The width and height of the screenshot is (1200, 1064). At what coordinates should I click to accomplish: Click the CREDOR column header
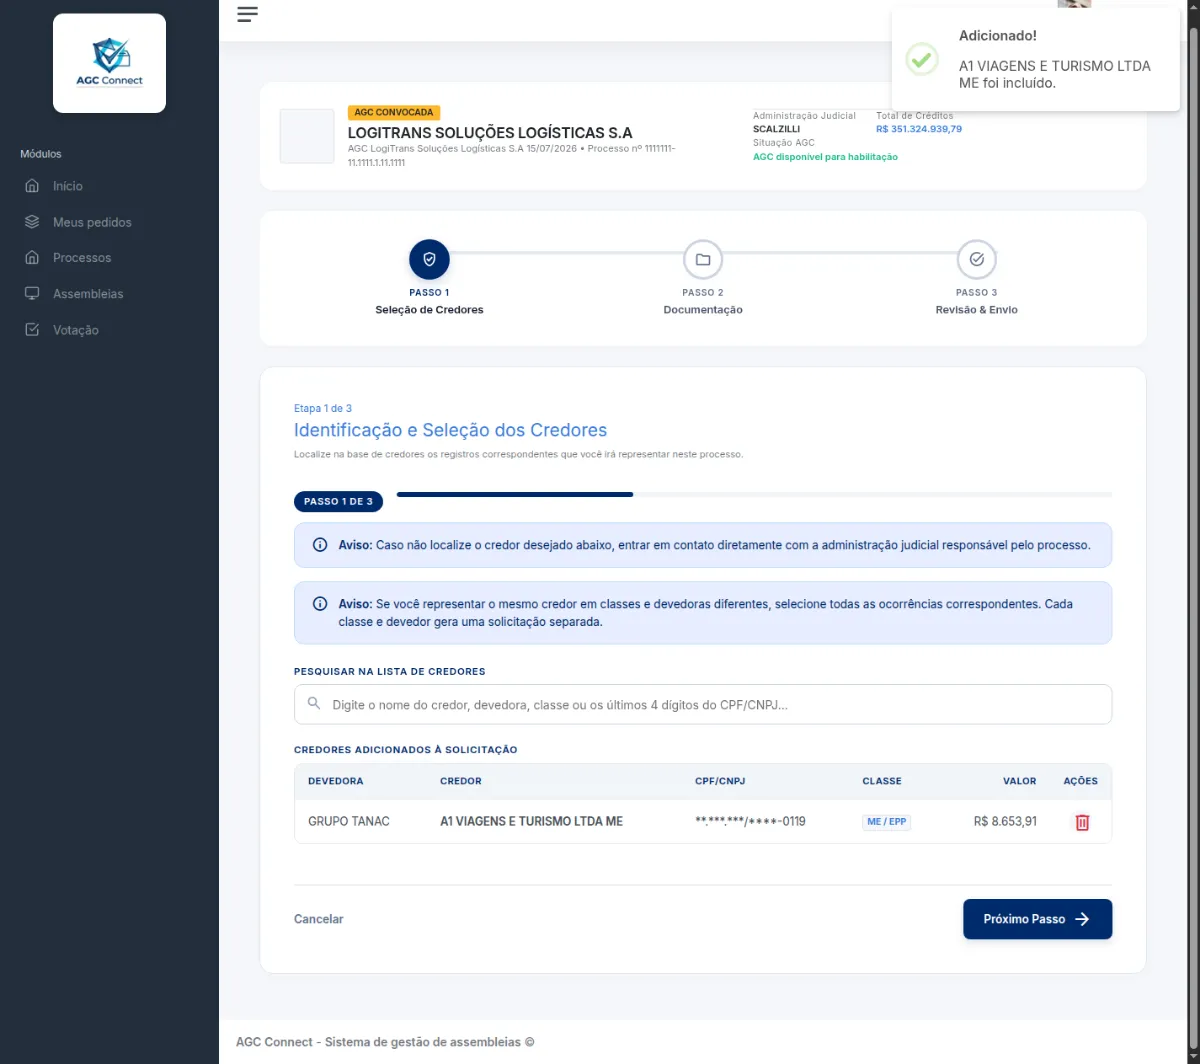coord(461,781)
